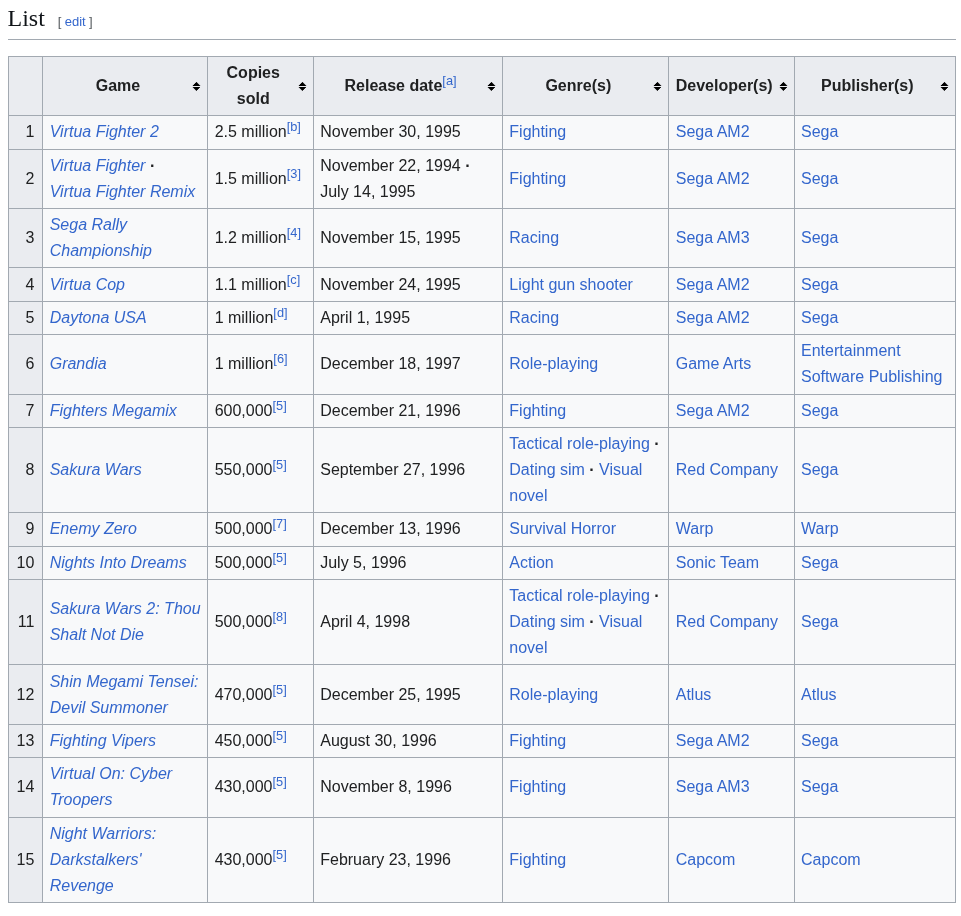
Task: Click the 'April 4, 1998' date cell
Action: click(x=408, y=622)
